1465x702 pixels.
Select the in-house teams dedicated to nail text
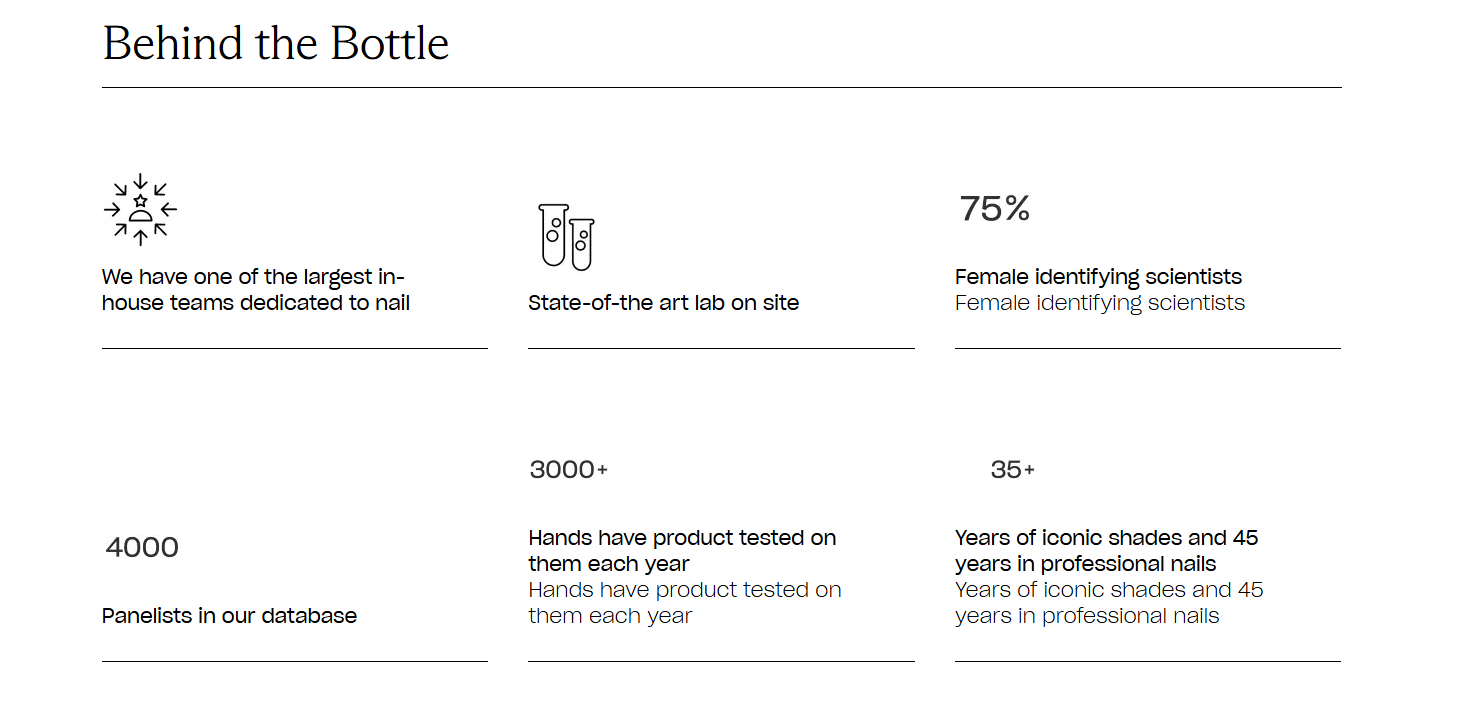(255, 290)
